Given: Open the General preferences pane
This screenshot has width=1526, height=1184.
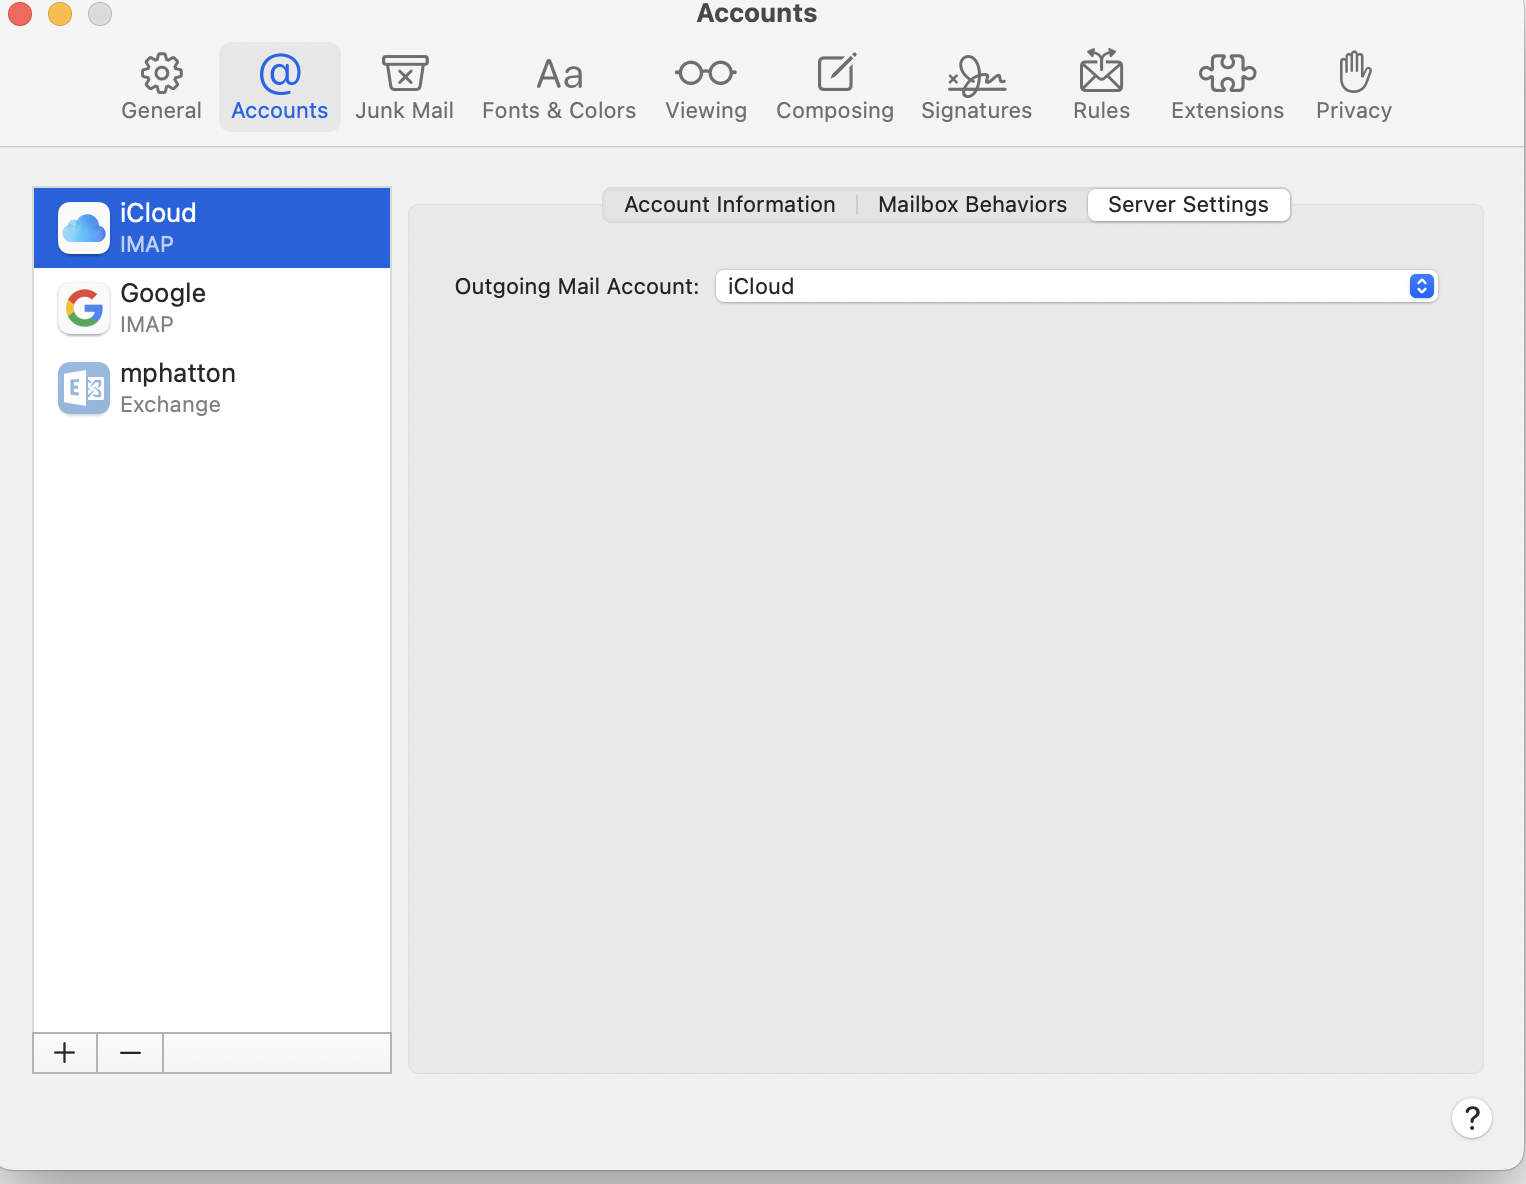Looking at the screenshot, I should (161, 87).
